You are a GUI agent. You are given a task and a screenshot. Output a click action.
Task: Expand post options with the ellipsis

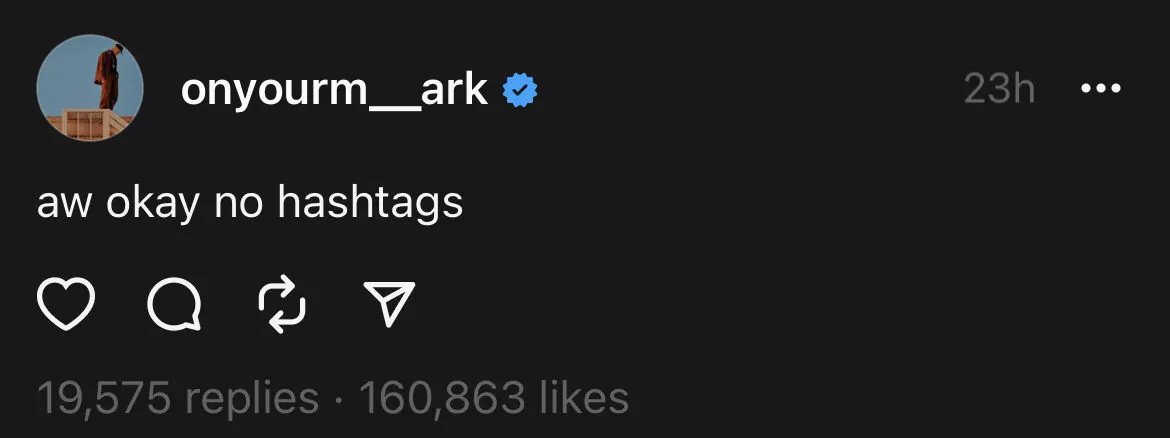coord(1101,90)
